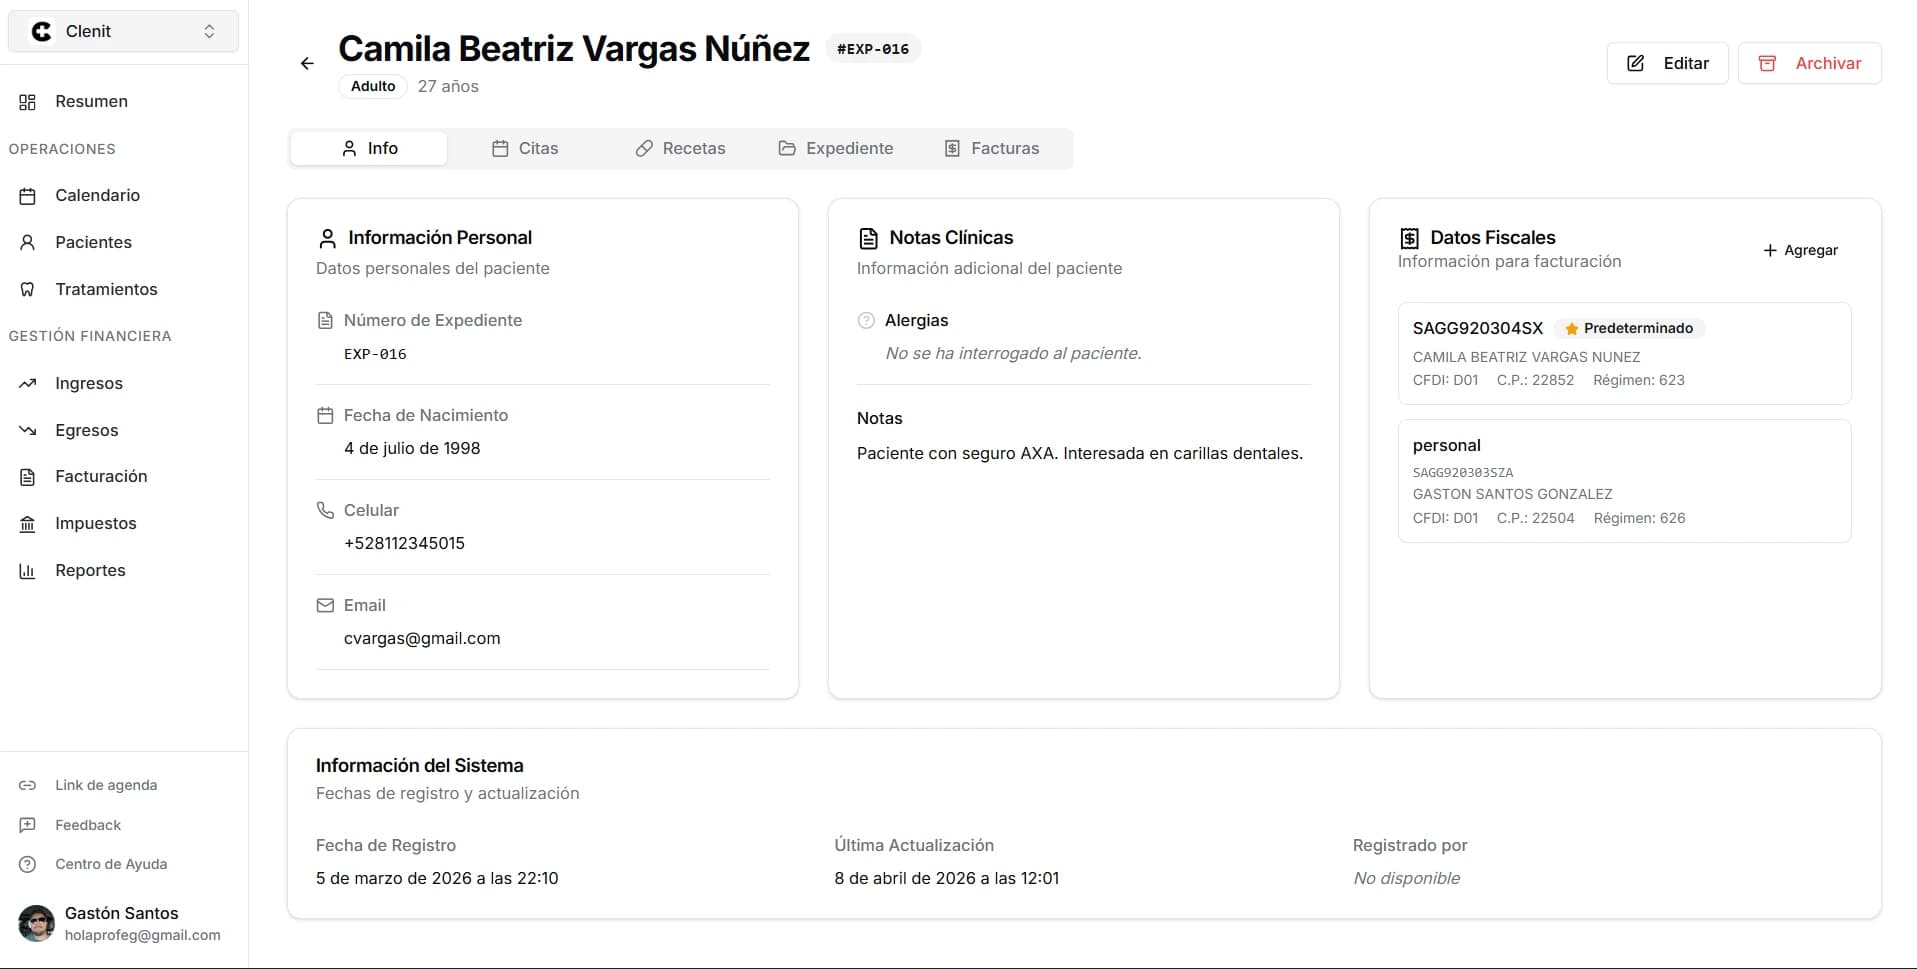1917x969 pixels.
Task: Select the SAGG920304SX fiscal card
Action: pos(1624,353)
